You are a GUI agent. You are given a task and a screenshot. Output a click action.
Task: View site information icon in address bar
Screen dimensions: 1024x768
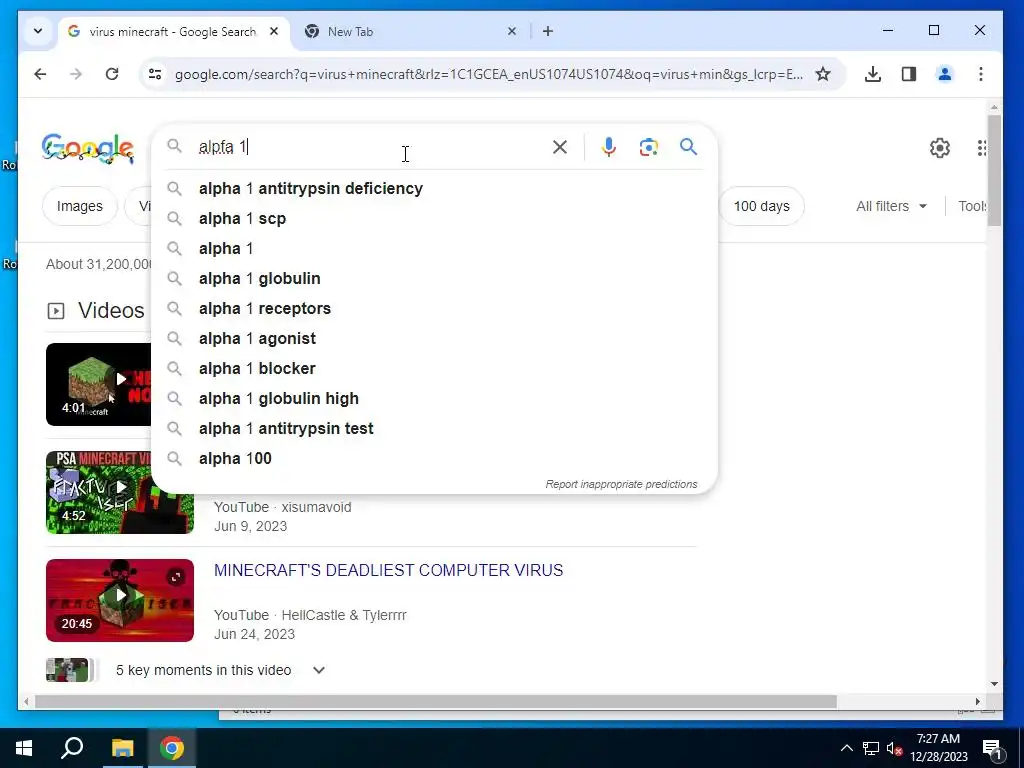[x=155, y=74]
